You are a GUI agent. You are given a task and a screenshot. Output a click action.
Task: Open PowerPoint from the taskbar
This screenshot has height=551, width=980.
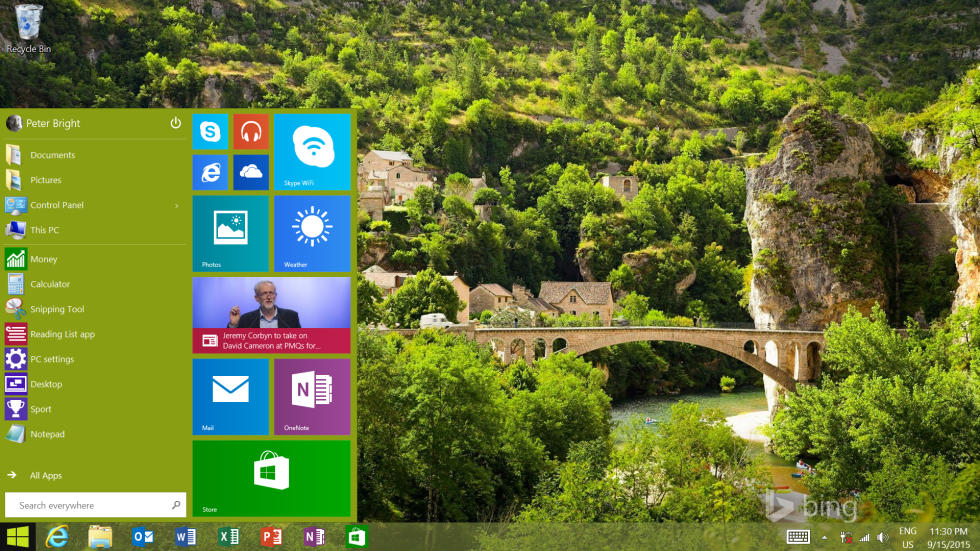[271, 537]
